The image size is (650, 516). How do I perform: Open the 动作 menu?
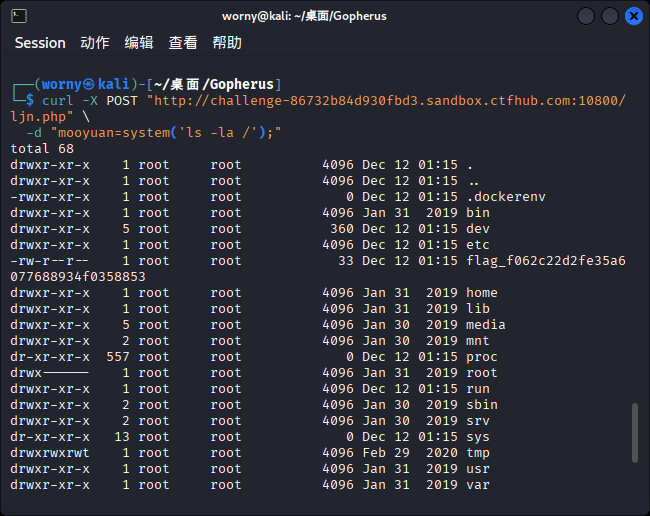coord(95,43)
